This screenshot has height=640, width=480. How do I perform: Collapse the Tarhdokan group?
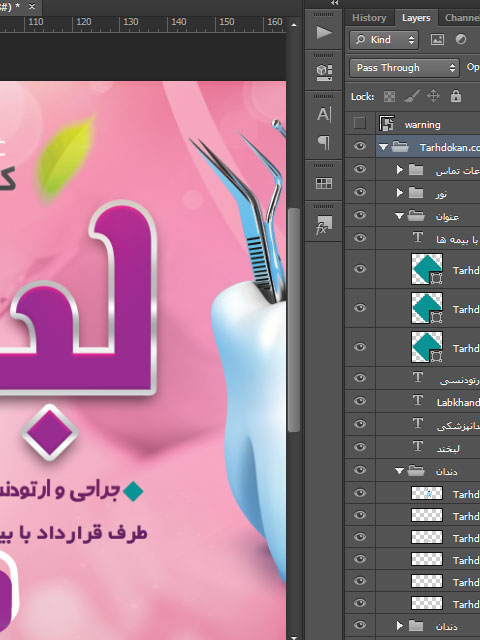(383, 147)
